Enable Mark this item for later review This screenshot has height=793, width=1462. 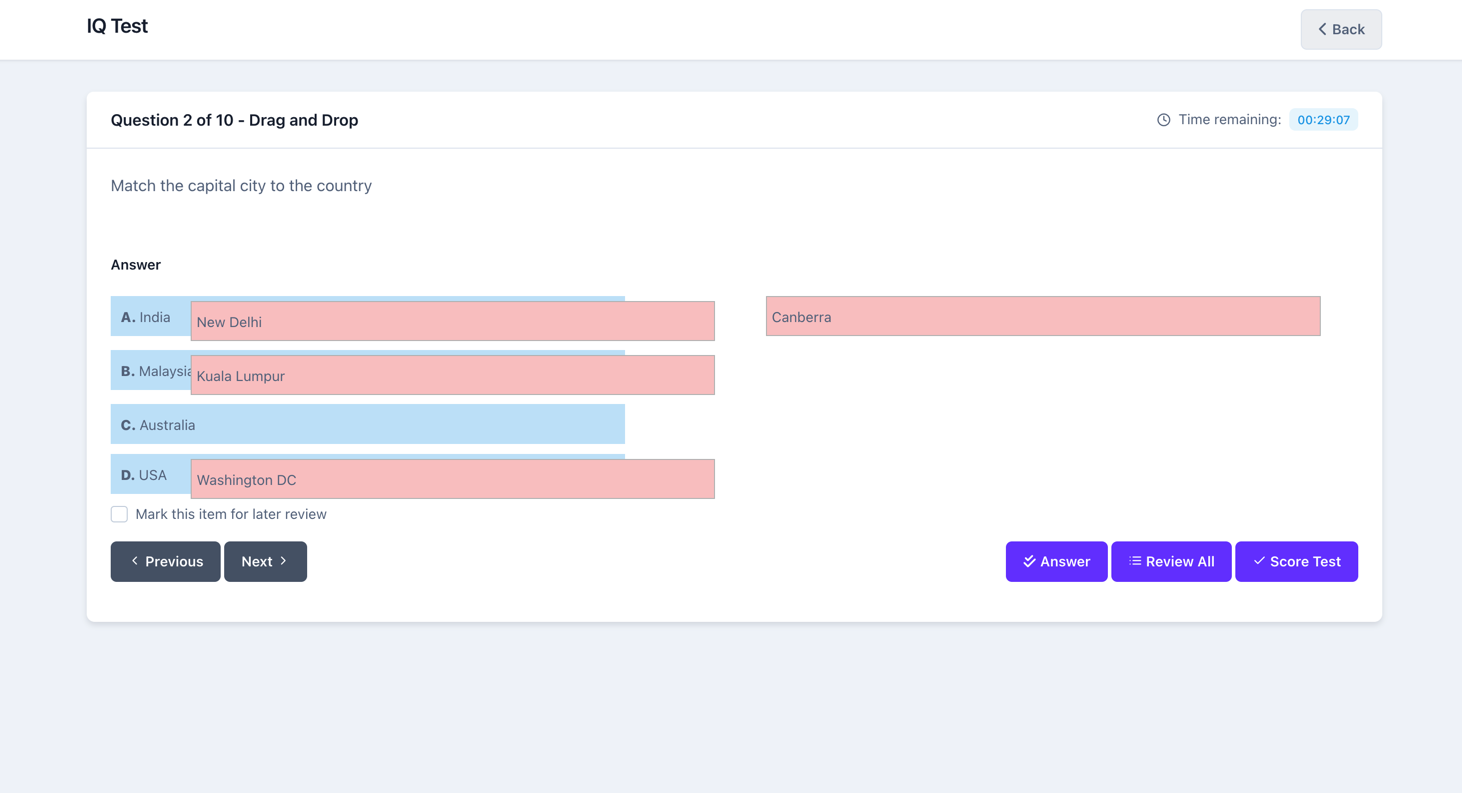(x=119, y=513)
